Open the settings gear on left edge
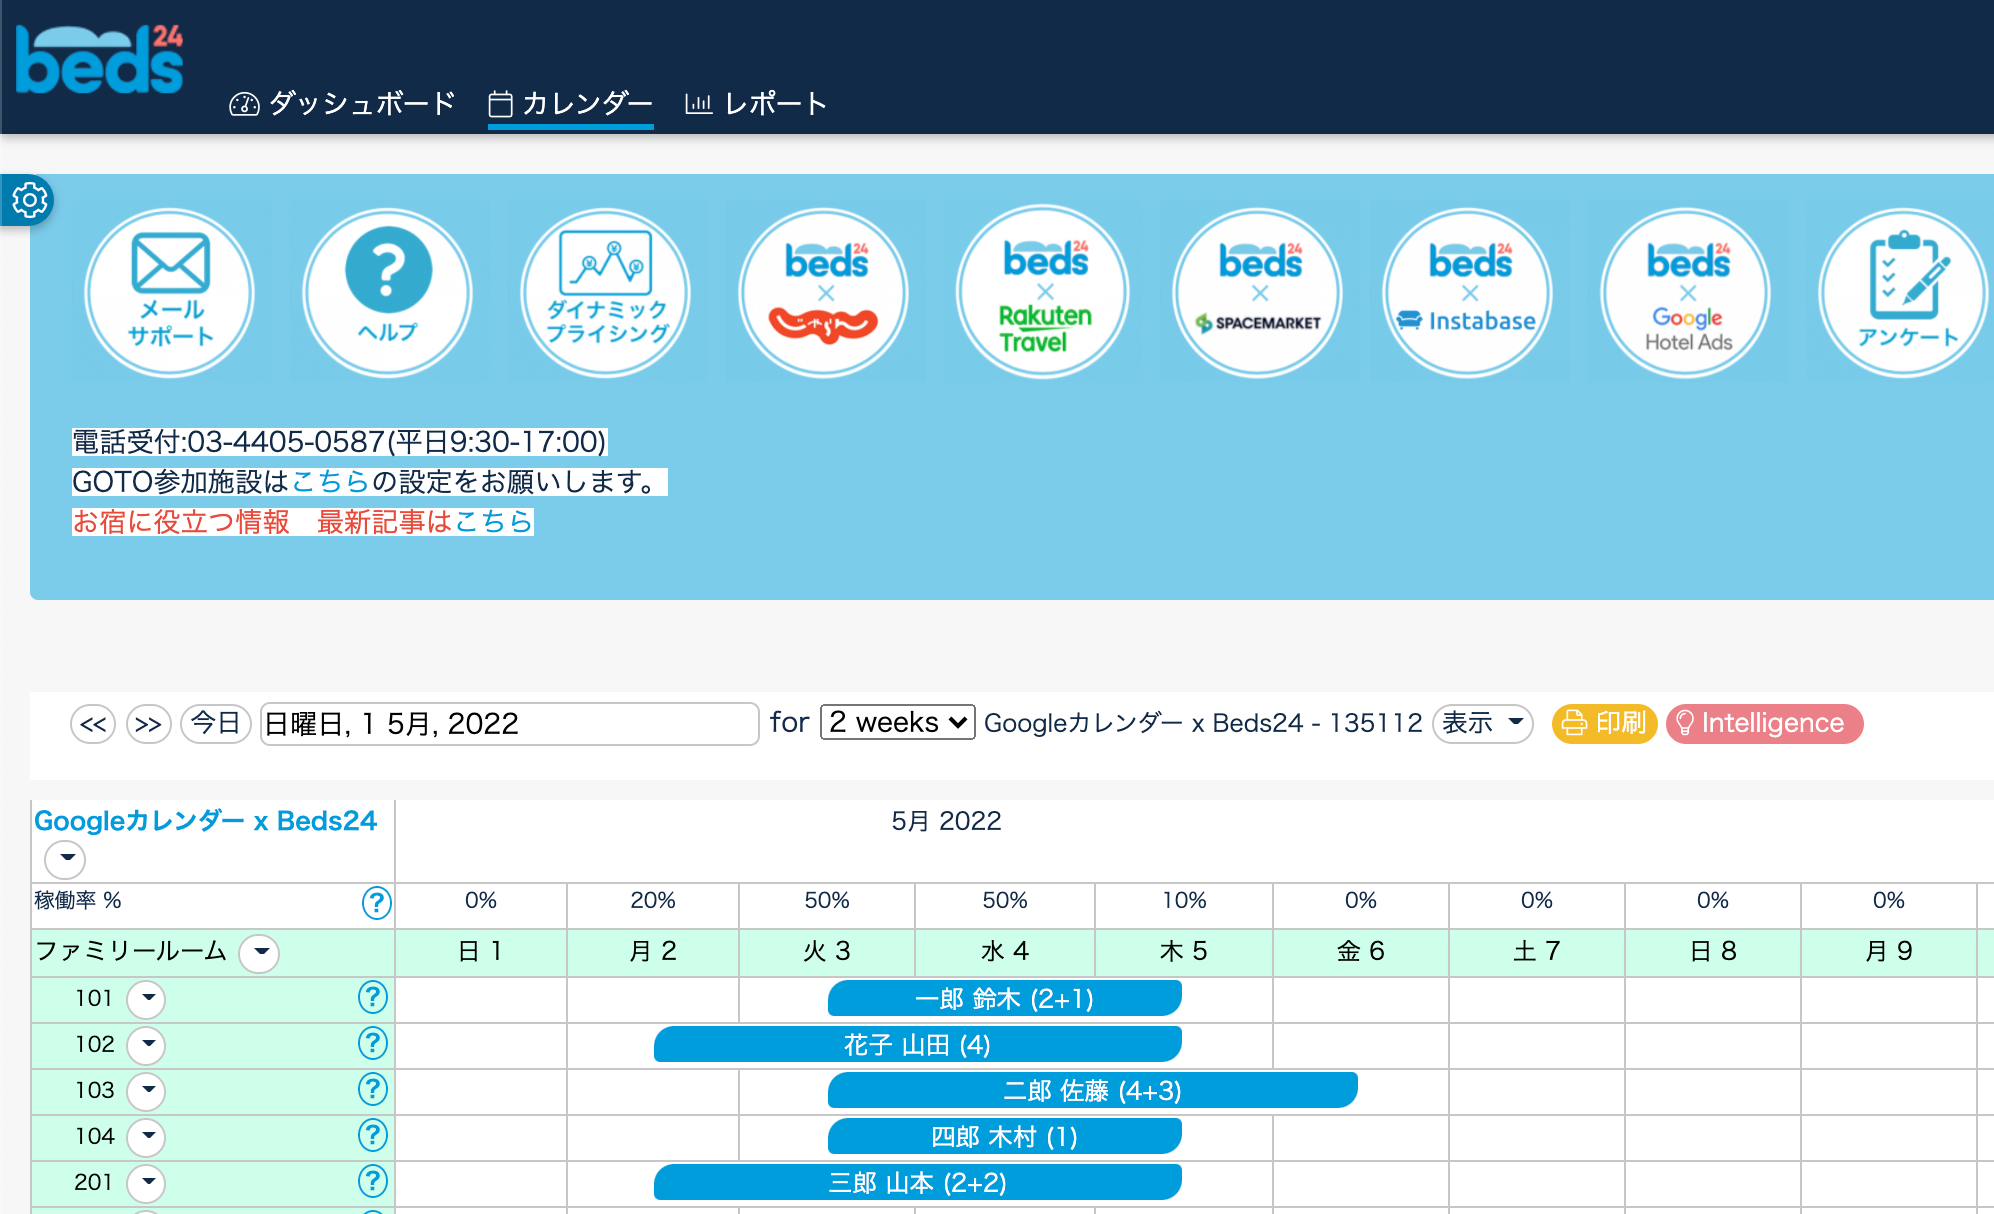This screenshot has height=1214, width=1994. (29, 201)
